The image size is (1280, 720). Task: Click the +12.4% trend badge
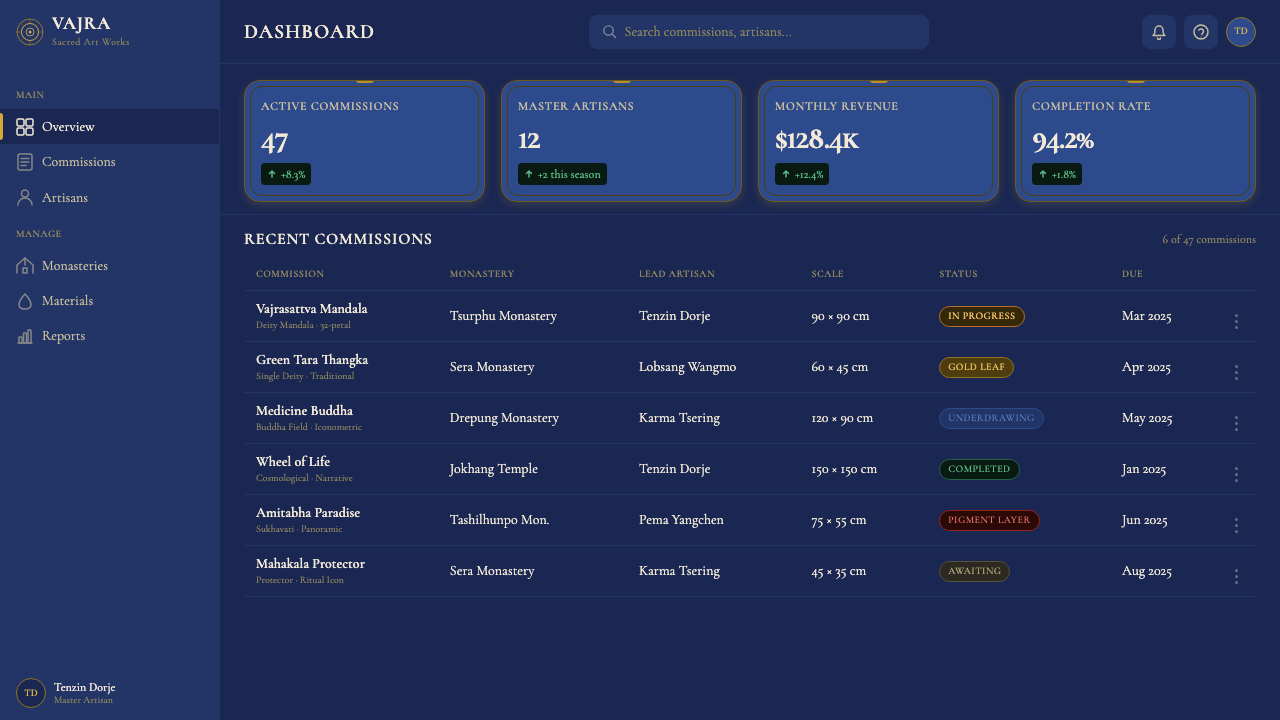click(x=802, y=174)
